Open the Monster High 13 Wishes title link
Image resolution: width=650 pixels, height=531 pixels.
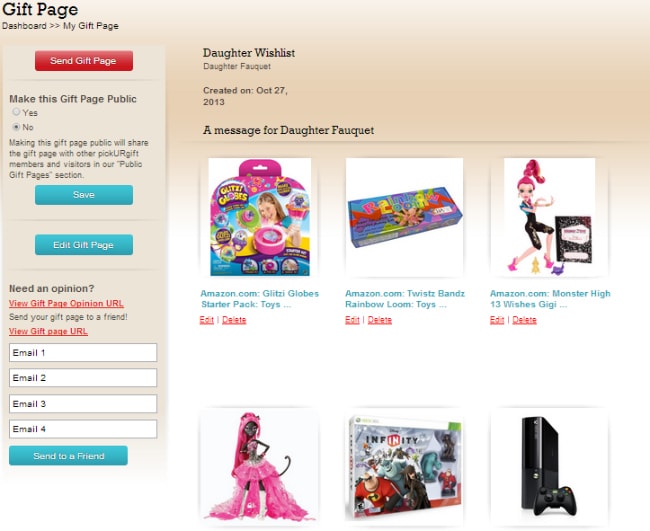(550, 299)
